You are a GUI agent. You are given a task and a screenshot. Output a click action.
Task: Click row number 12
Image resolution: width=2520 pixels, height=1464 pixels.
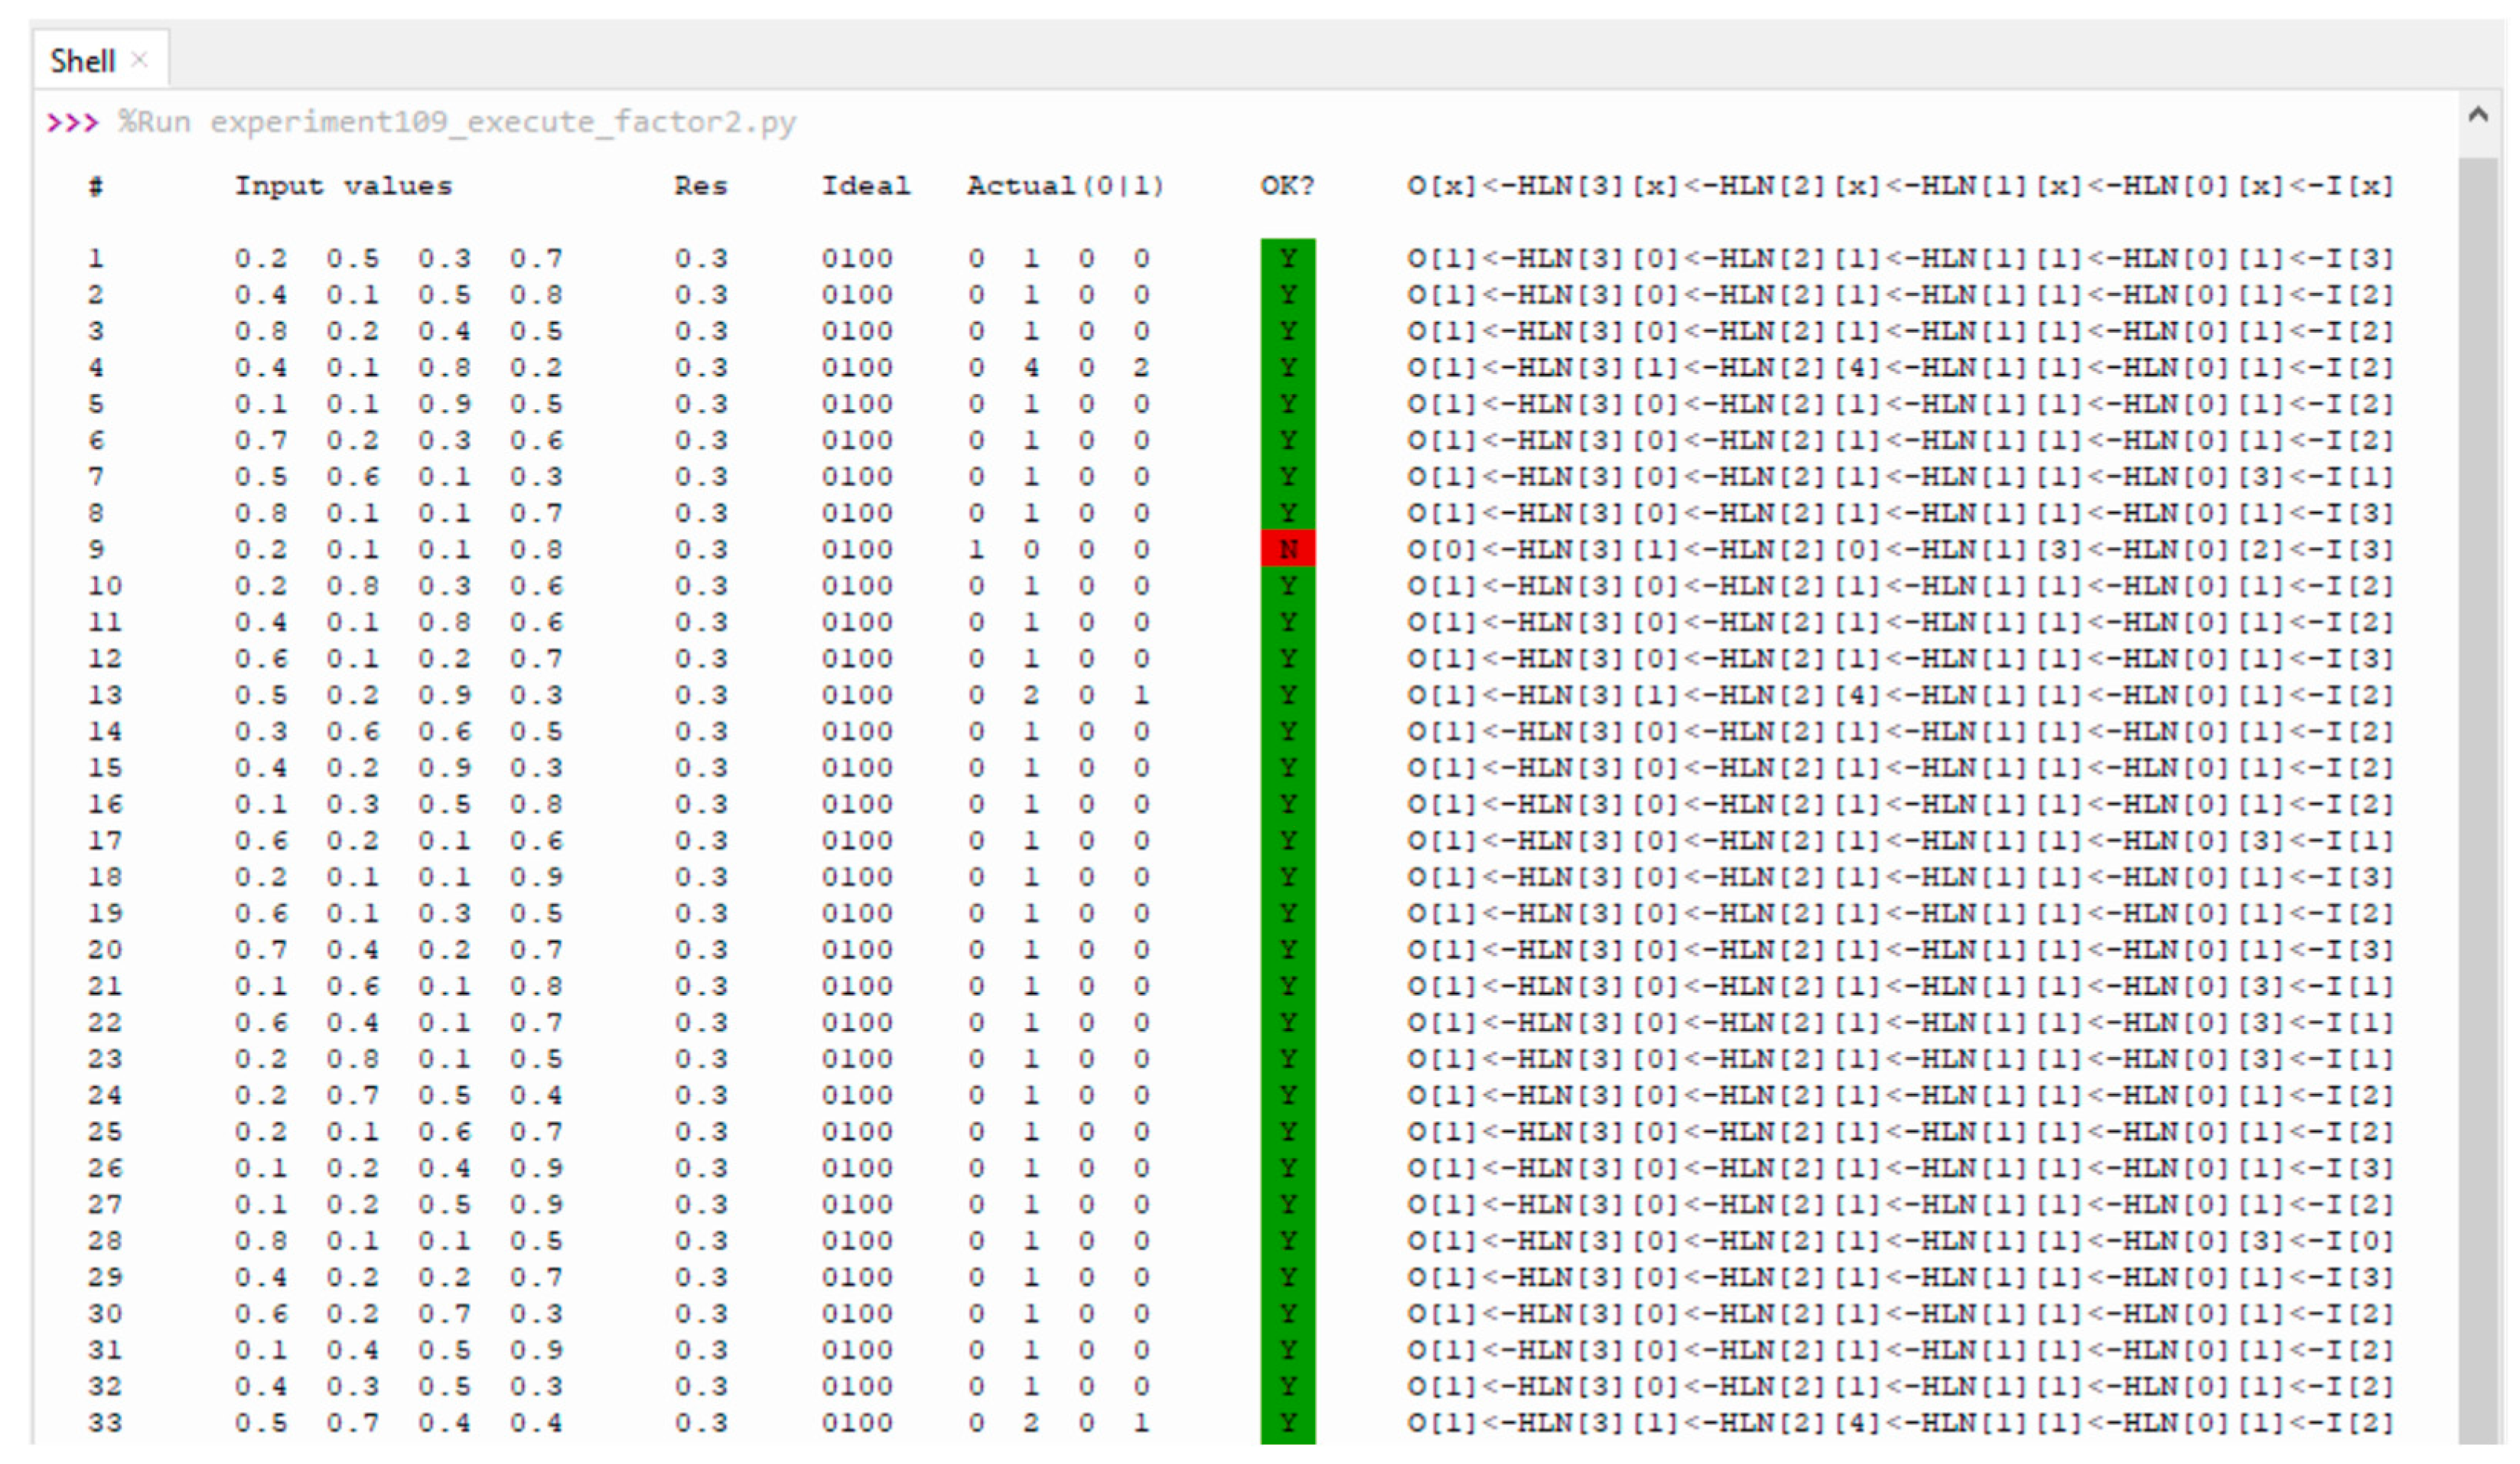click(x=105, y=658)
